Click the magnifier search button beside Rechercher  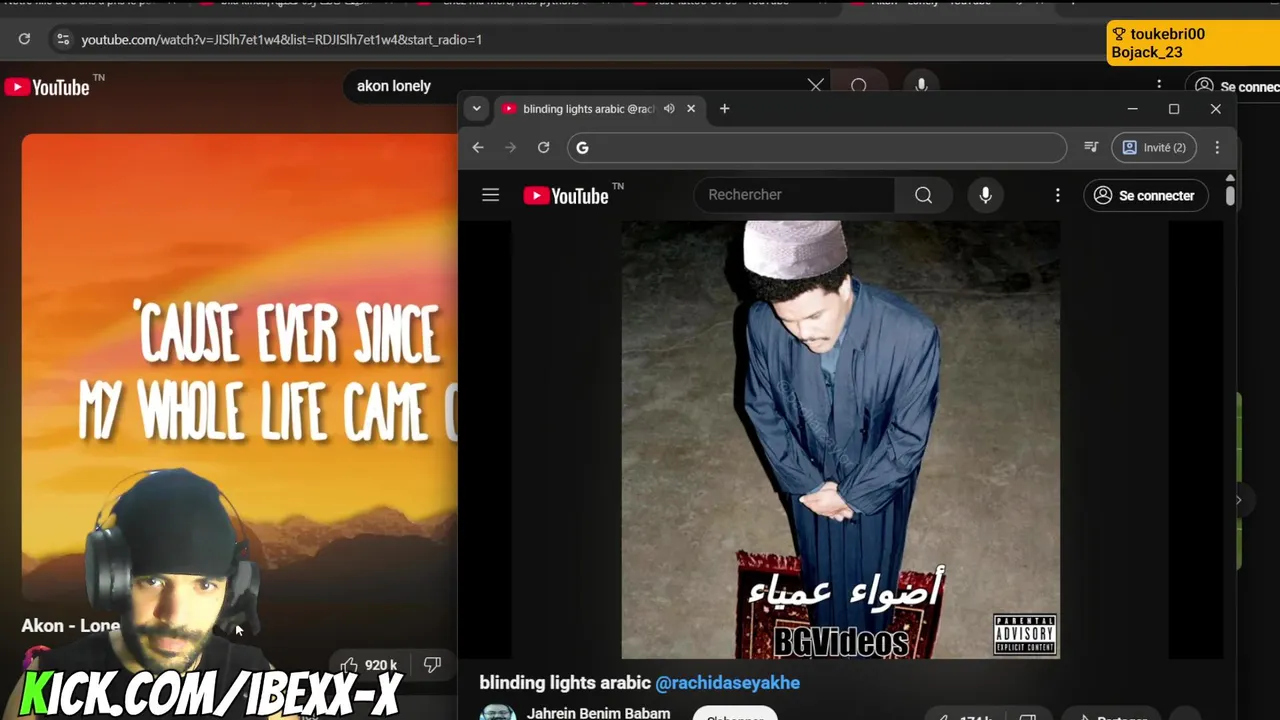923,195
